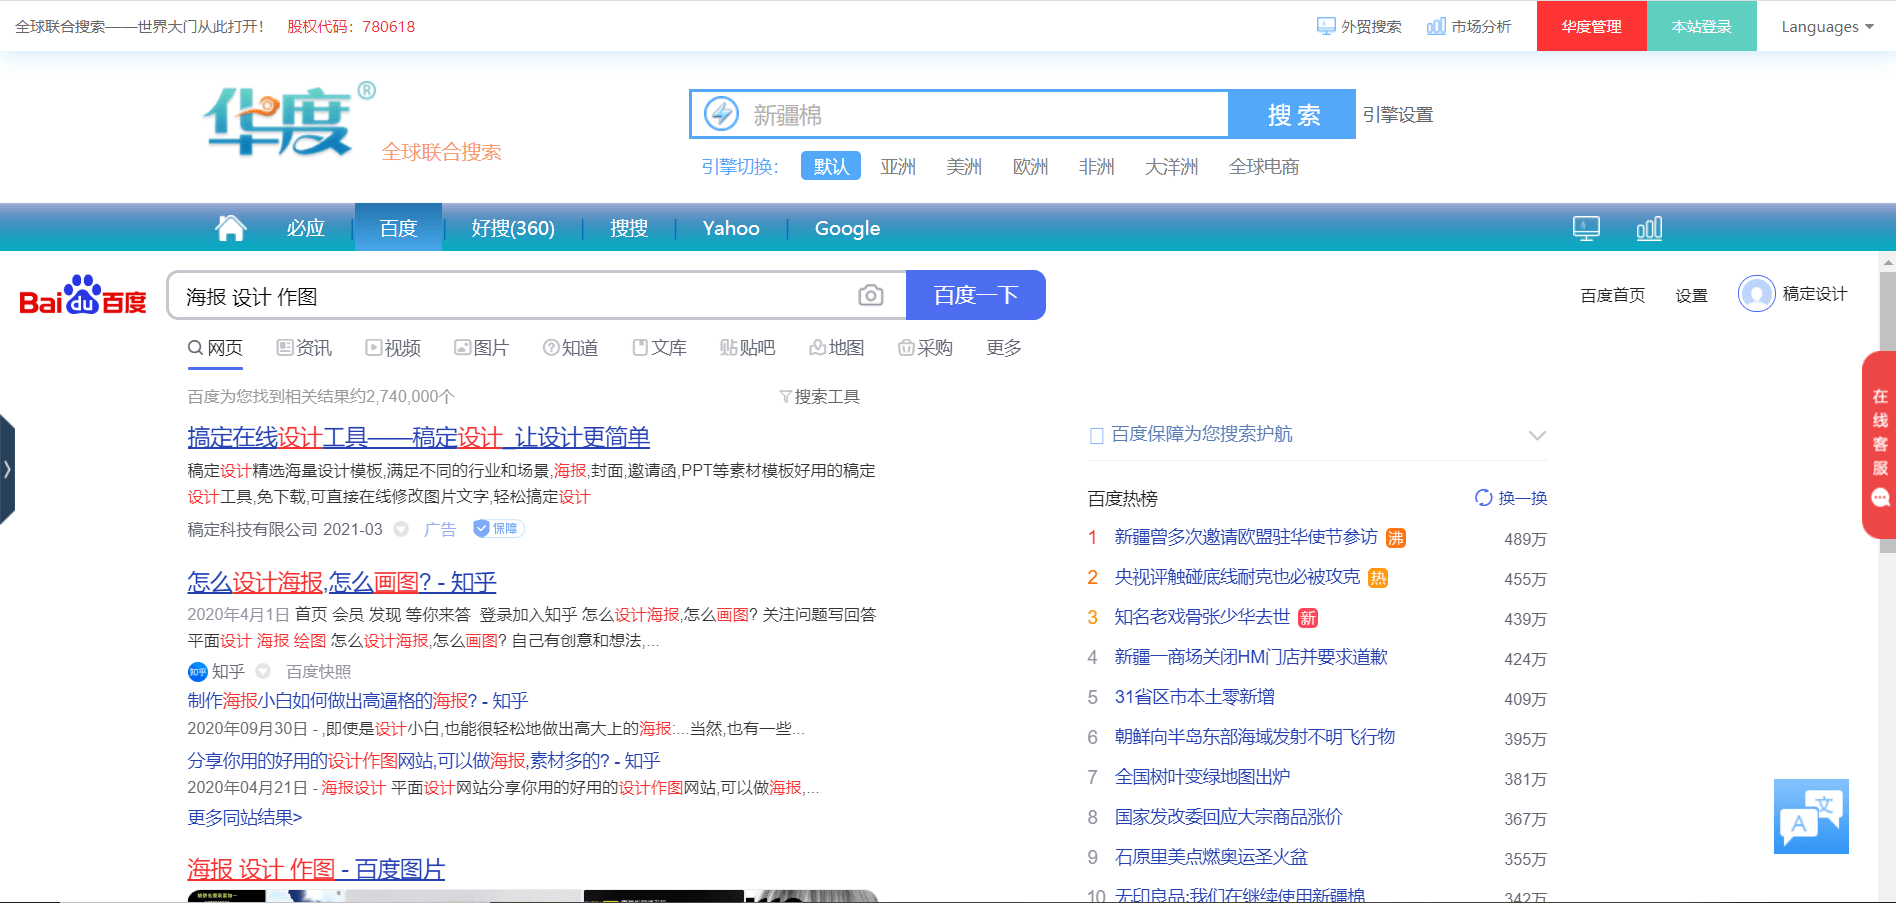Click the lightning icon in Huadu search box
Screen dimensions: 1896x903
pyautogui.click(x=721, y=114)
